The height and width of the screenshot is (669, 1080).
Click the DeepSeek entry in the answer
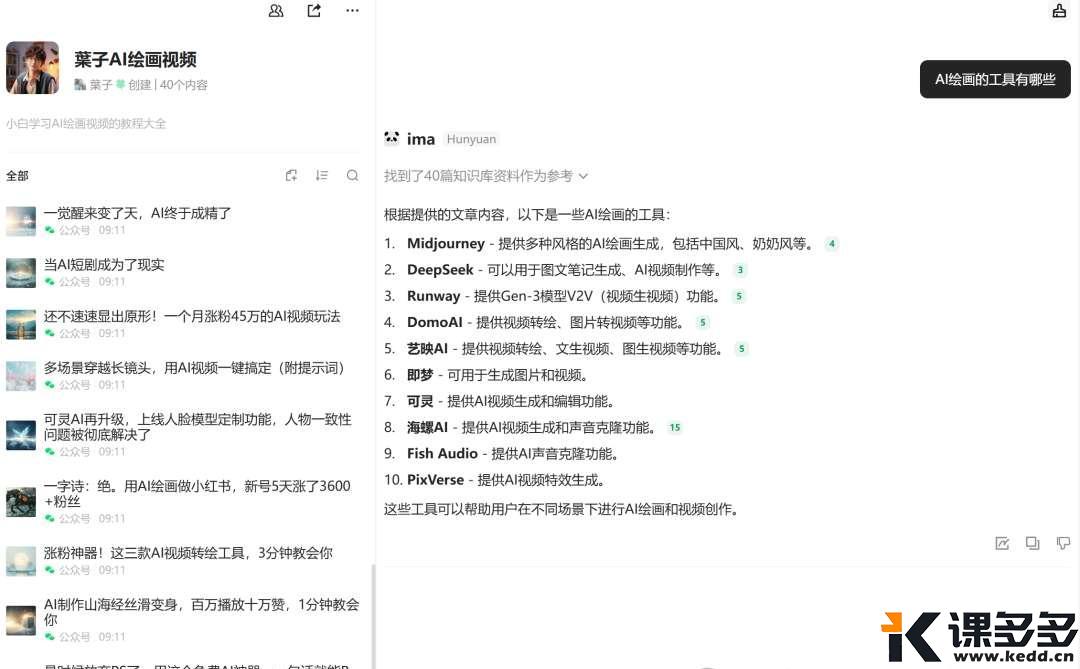(440, 269)
